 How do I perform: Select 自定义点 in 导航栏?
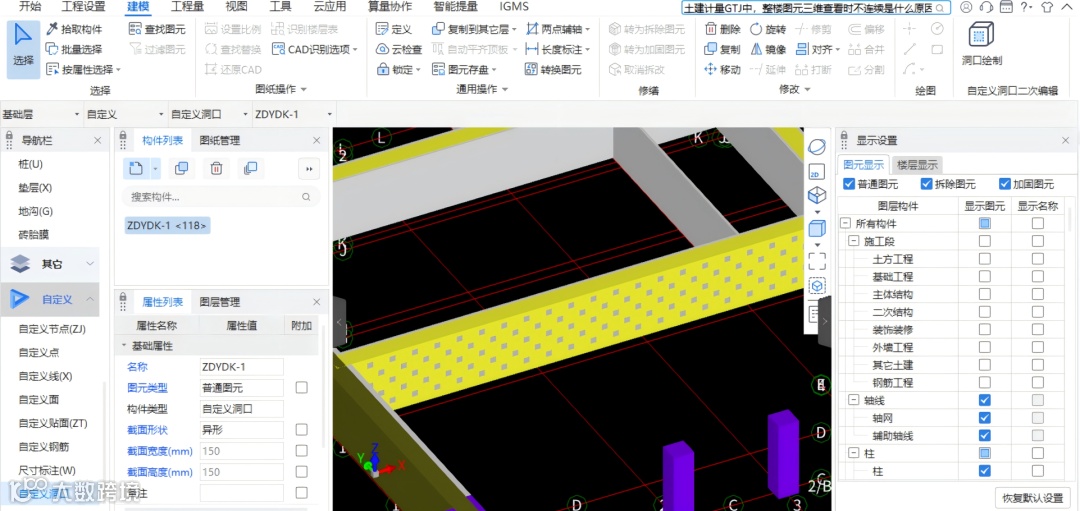(x=39, y=353)
